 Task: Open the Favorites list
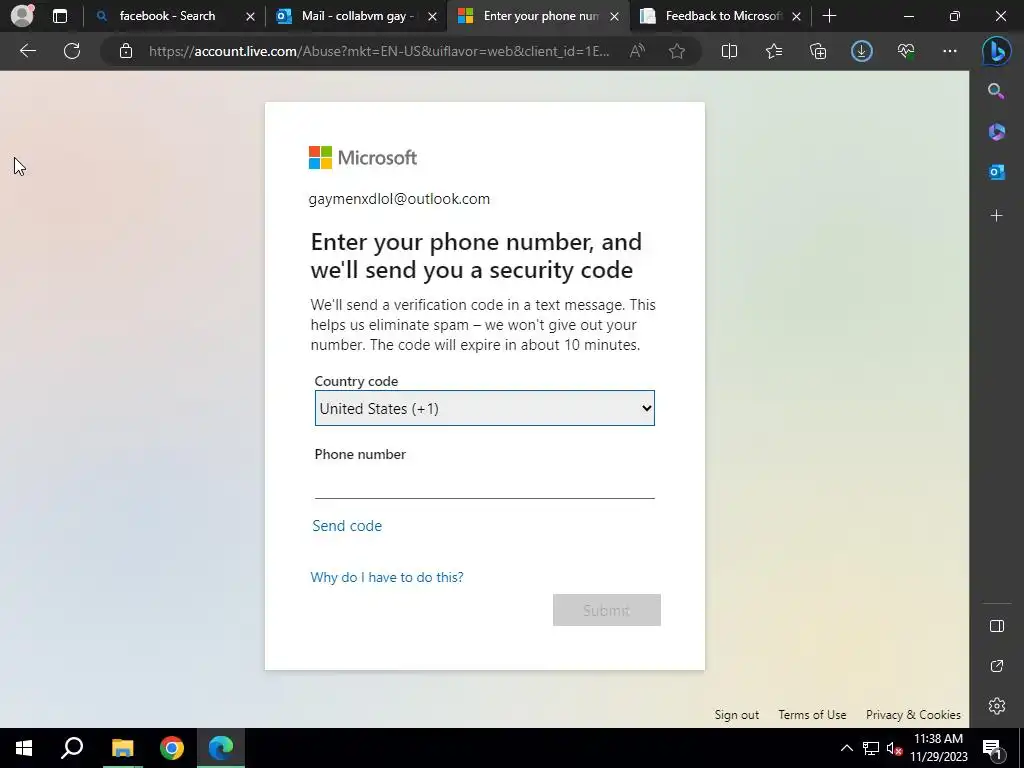tap(774, 51)
